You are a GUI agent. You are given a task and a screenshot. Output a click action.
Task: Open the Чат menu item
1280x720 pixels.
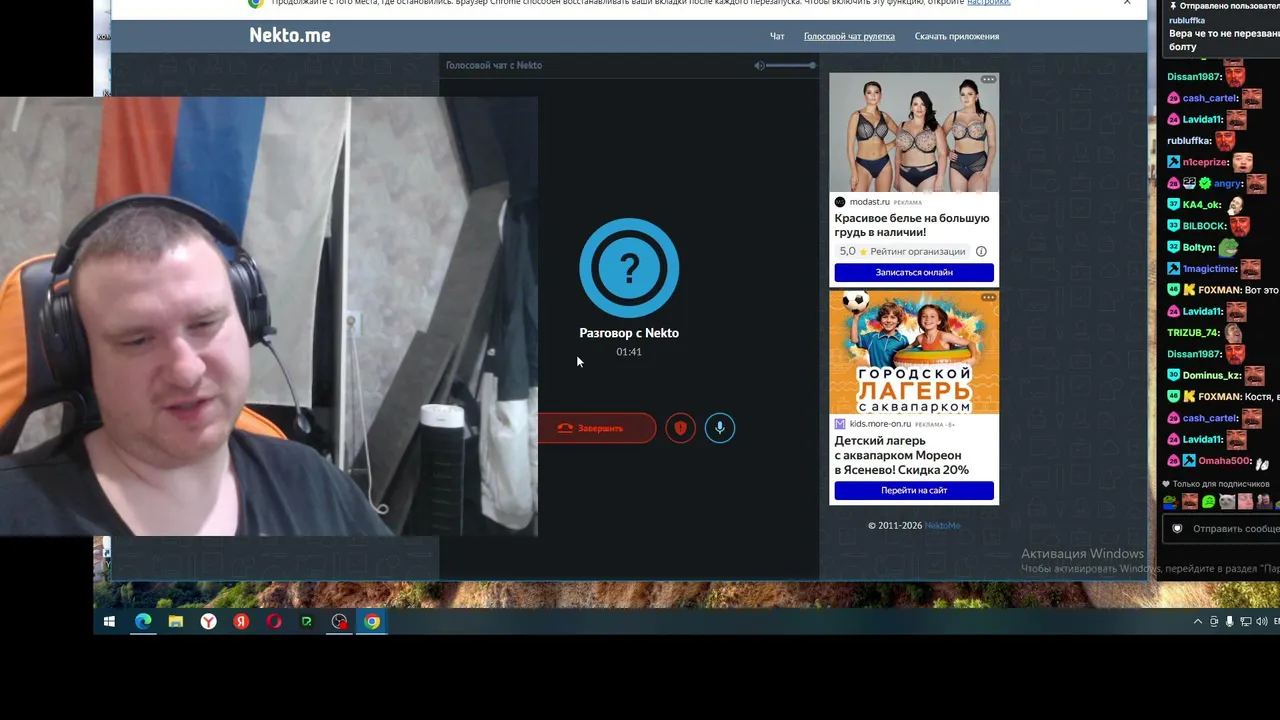click(777, 36)
